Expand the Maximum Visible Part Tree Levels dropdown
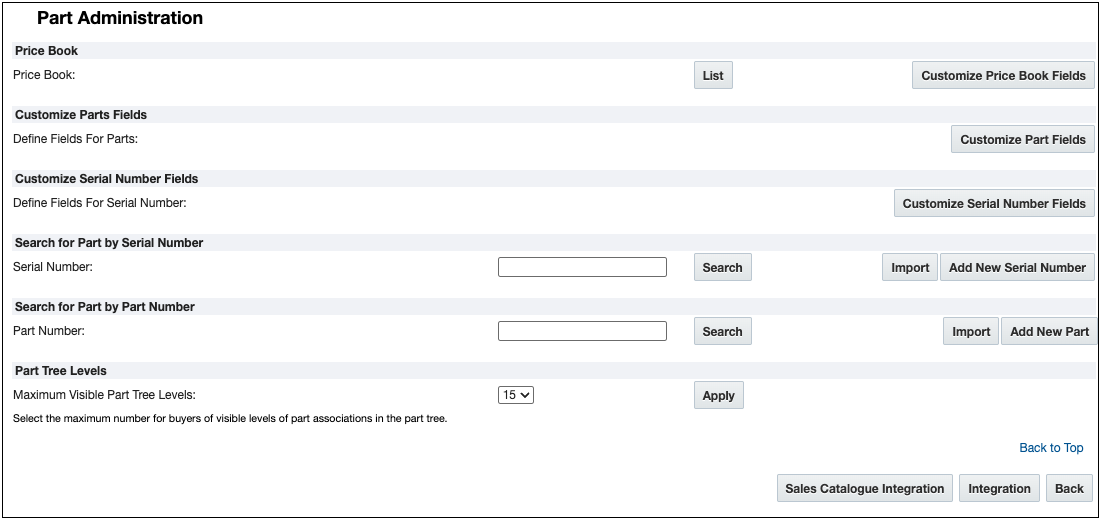The height and width of the screenshot is (520, 1101). 517,395
